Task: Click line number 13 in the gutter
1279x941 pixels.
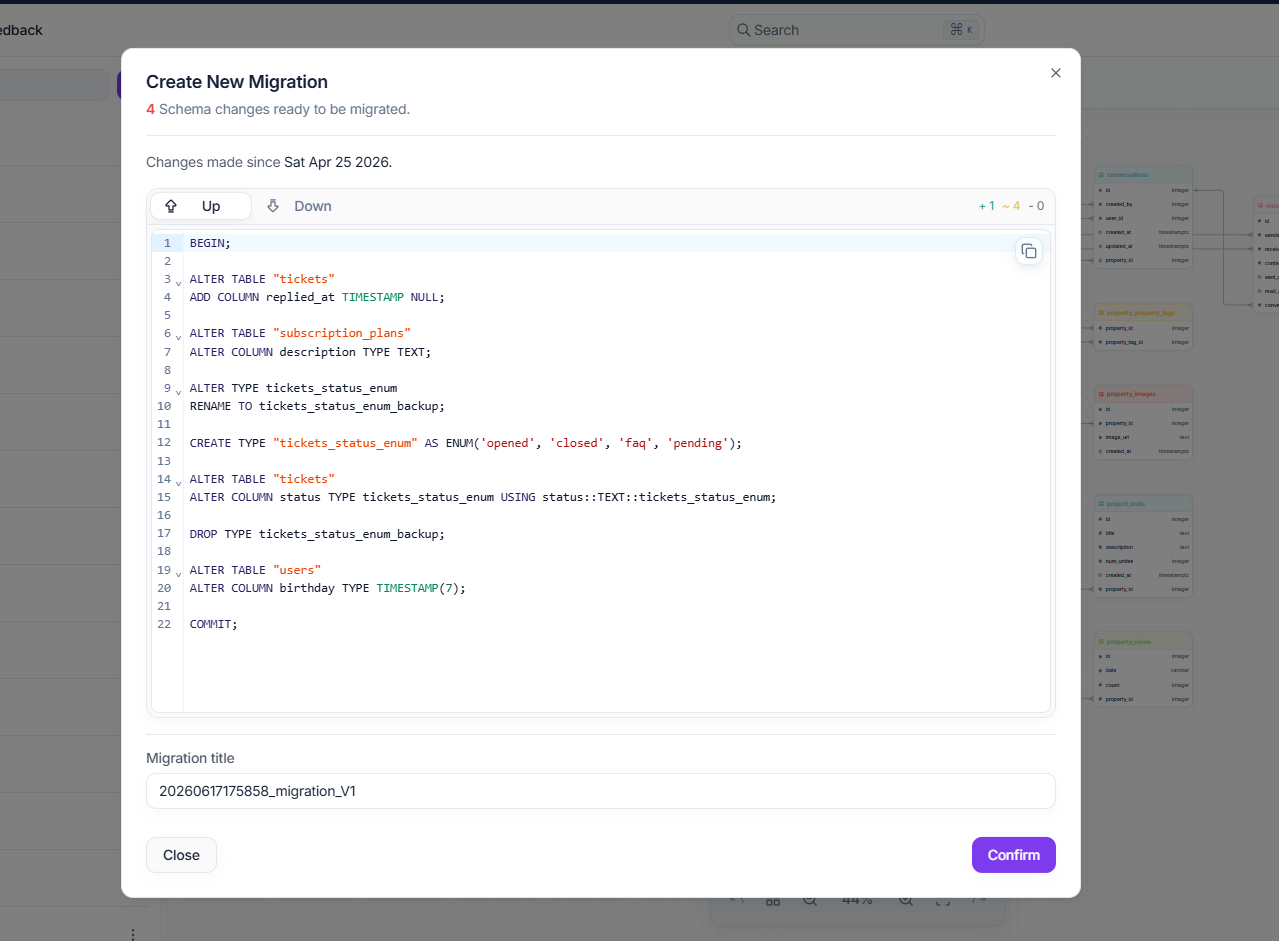Action: coord(164,461)
